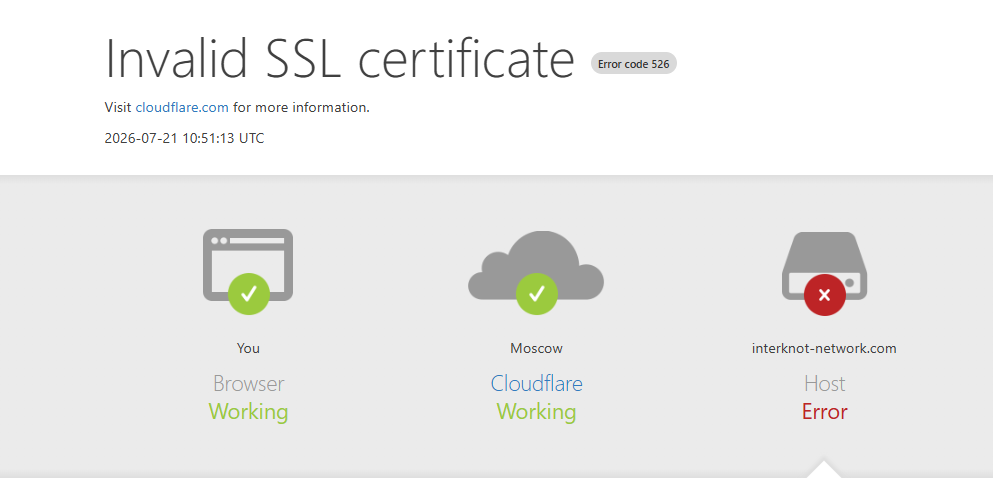The height and width of the screenshot is (495, 993).
Task: Click the timestamp 2026-07-21 10:51:13 UTC
Action: (x=184, y=138)
